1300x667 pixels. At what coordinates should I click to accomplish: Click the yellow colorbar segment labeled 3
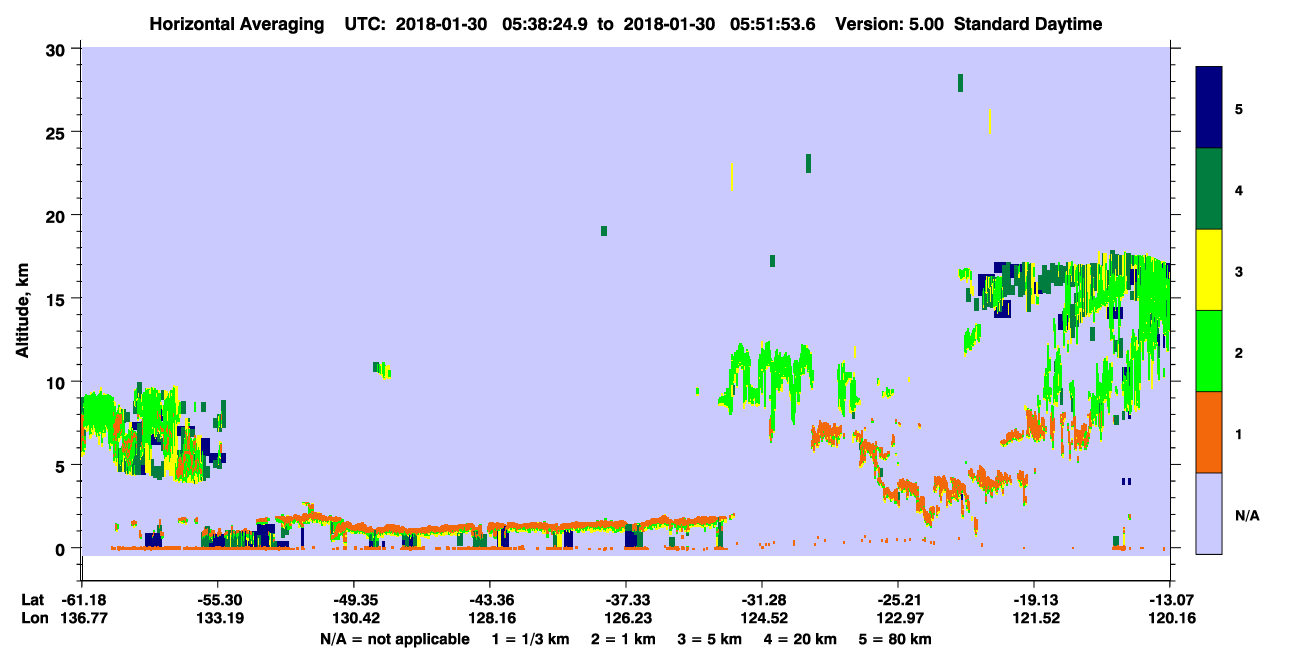click(x=1209, y=270)
